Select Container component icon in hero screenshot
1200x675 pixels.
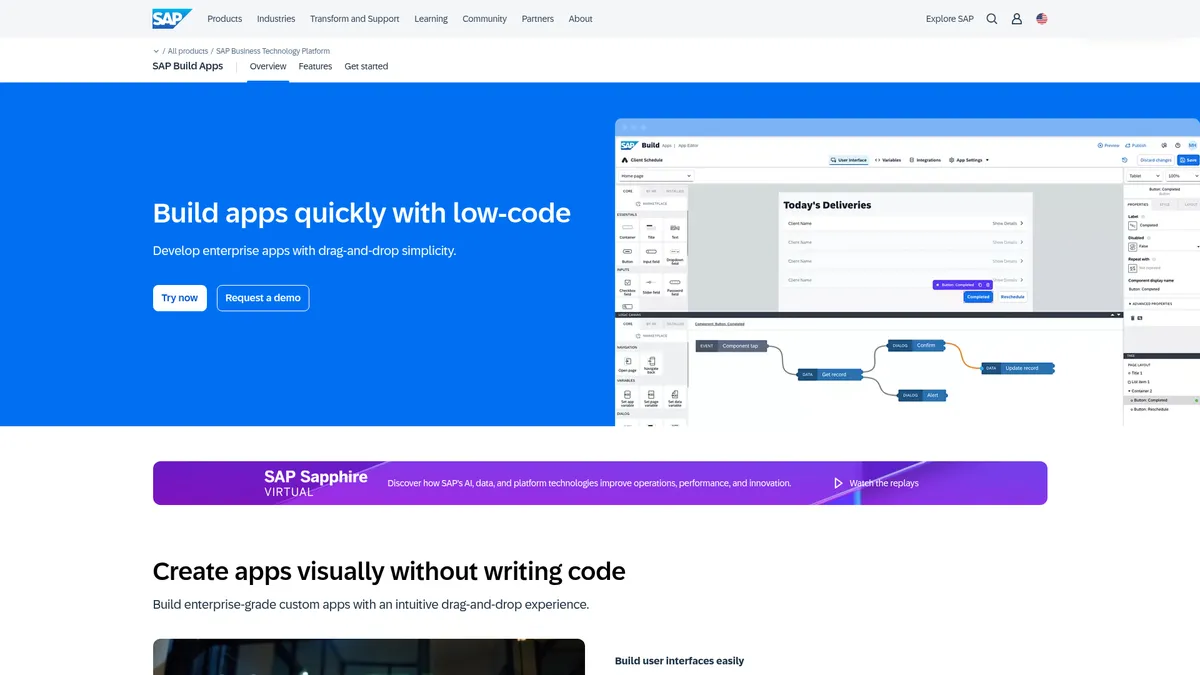tap(627, 227)
